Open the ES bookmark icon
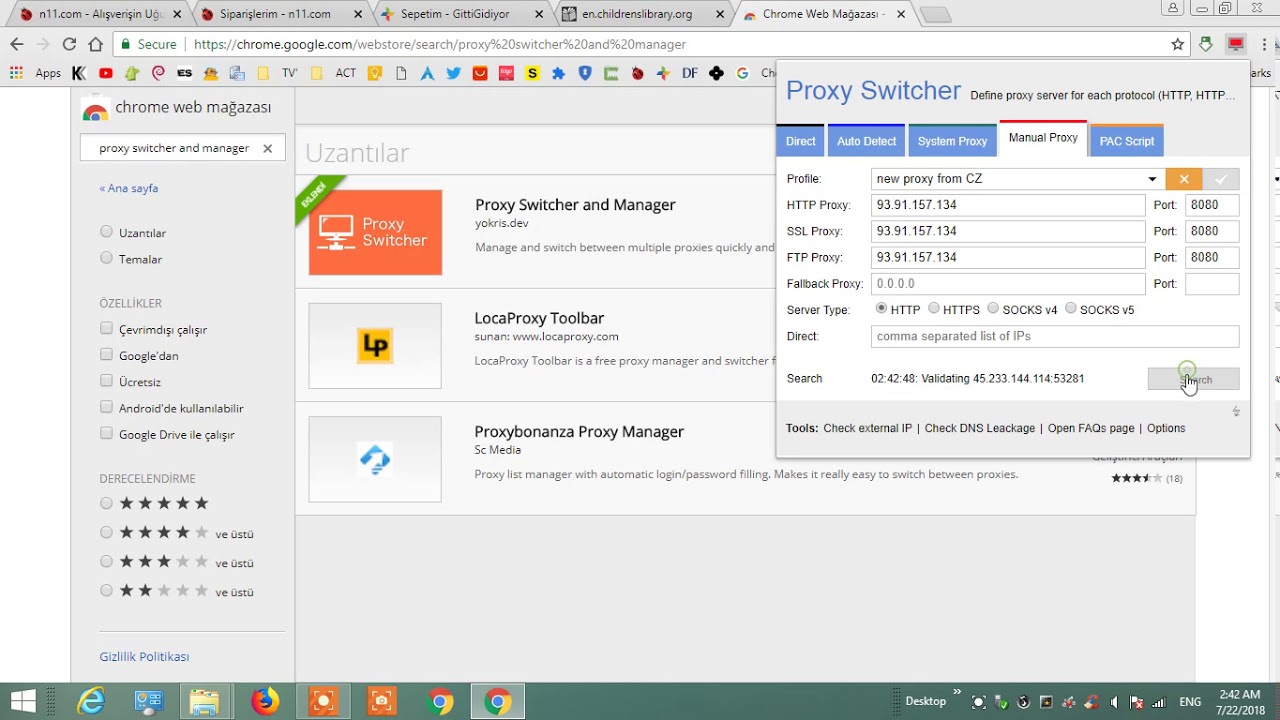 pos(184,73)
